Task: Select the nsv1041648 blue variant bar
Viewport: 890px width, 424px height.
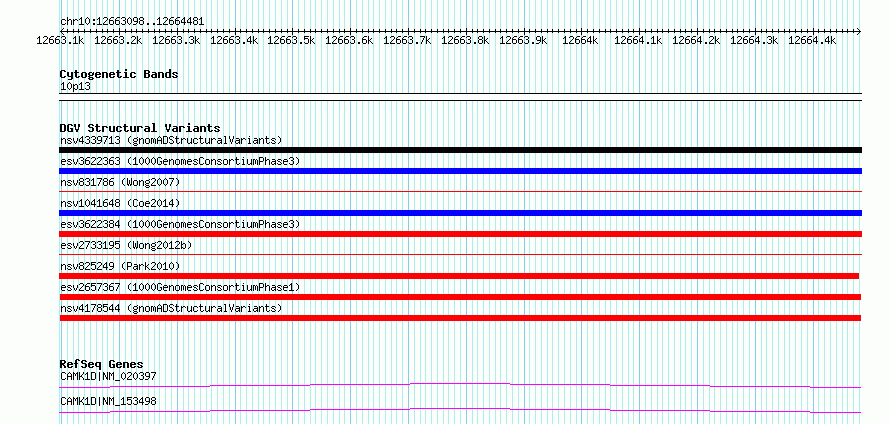Action: [x=460, y=213]
